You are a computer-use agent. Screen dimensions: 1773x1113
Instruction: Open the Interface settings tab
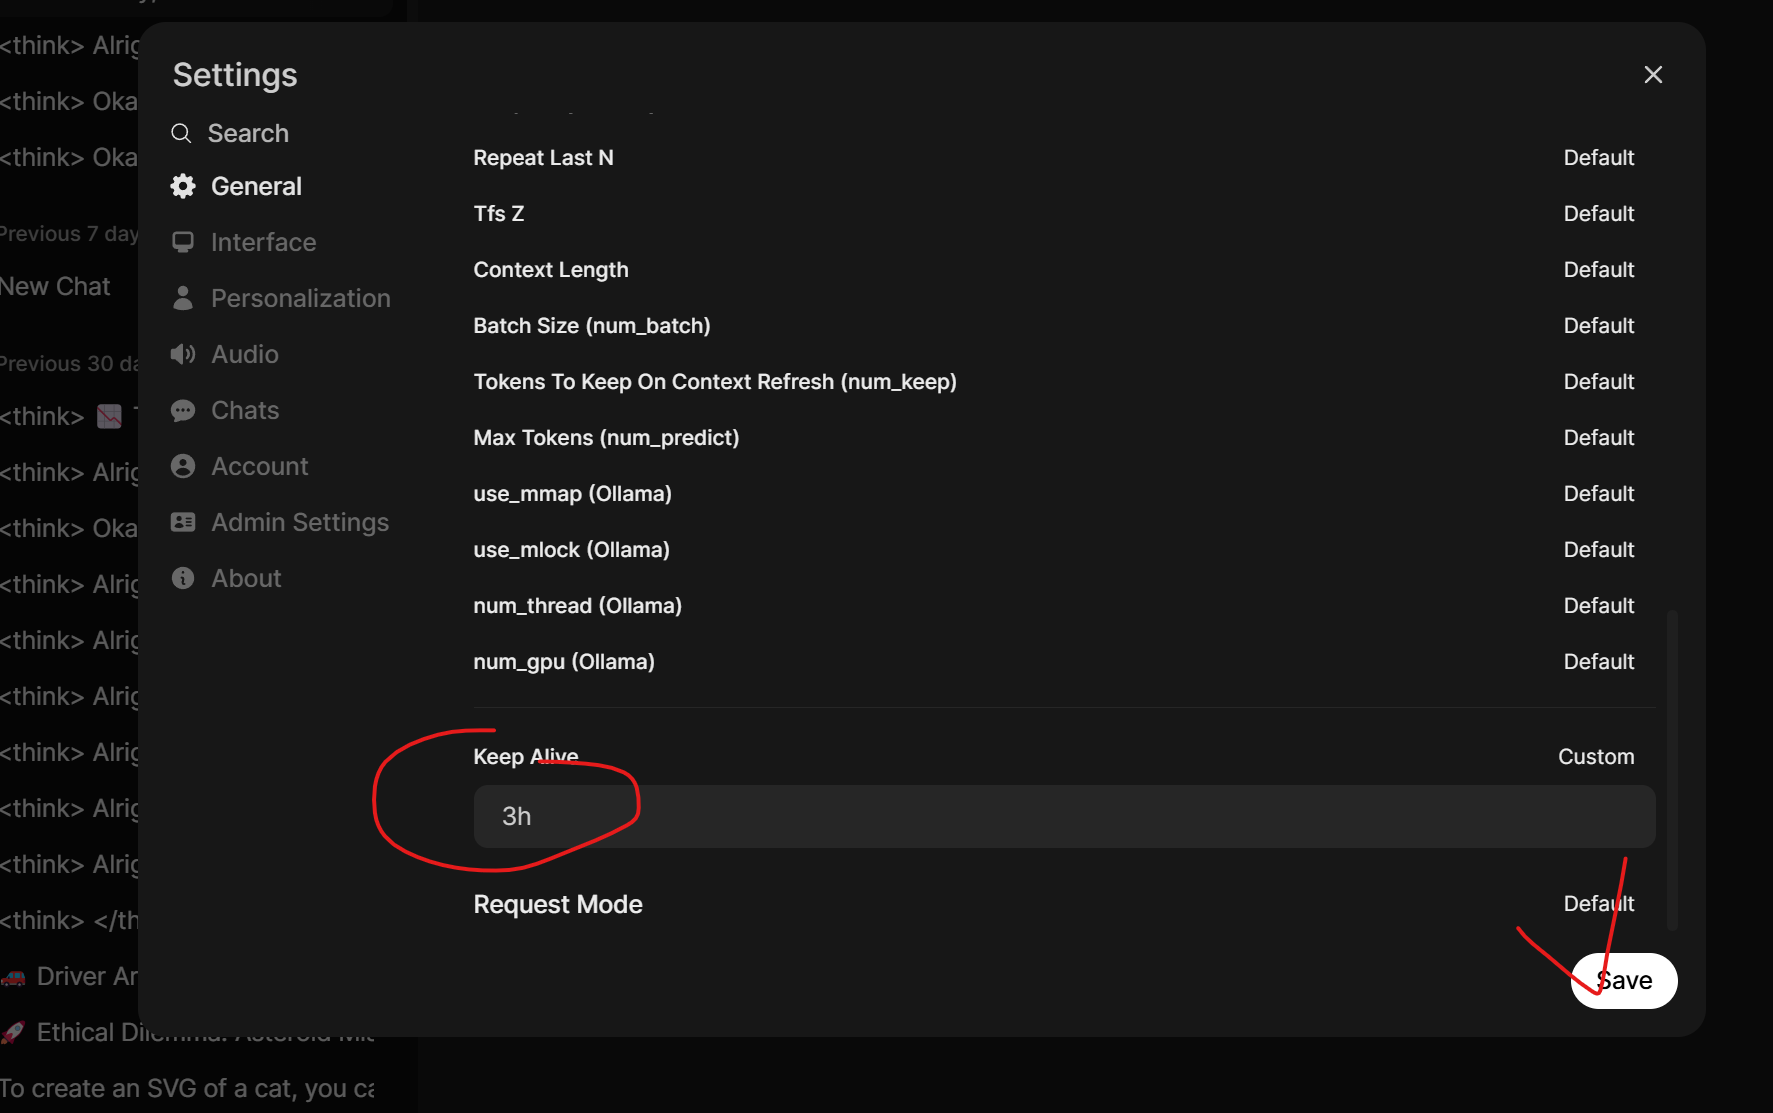coord(263,243)
